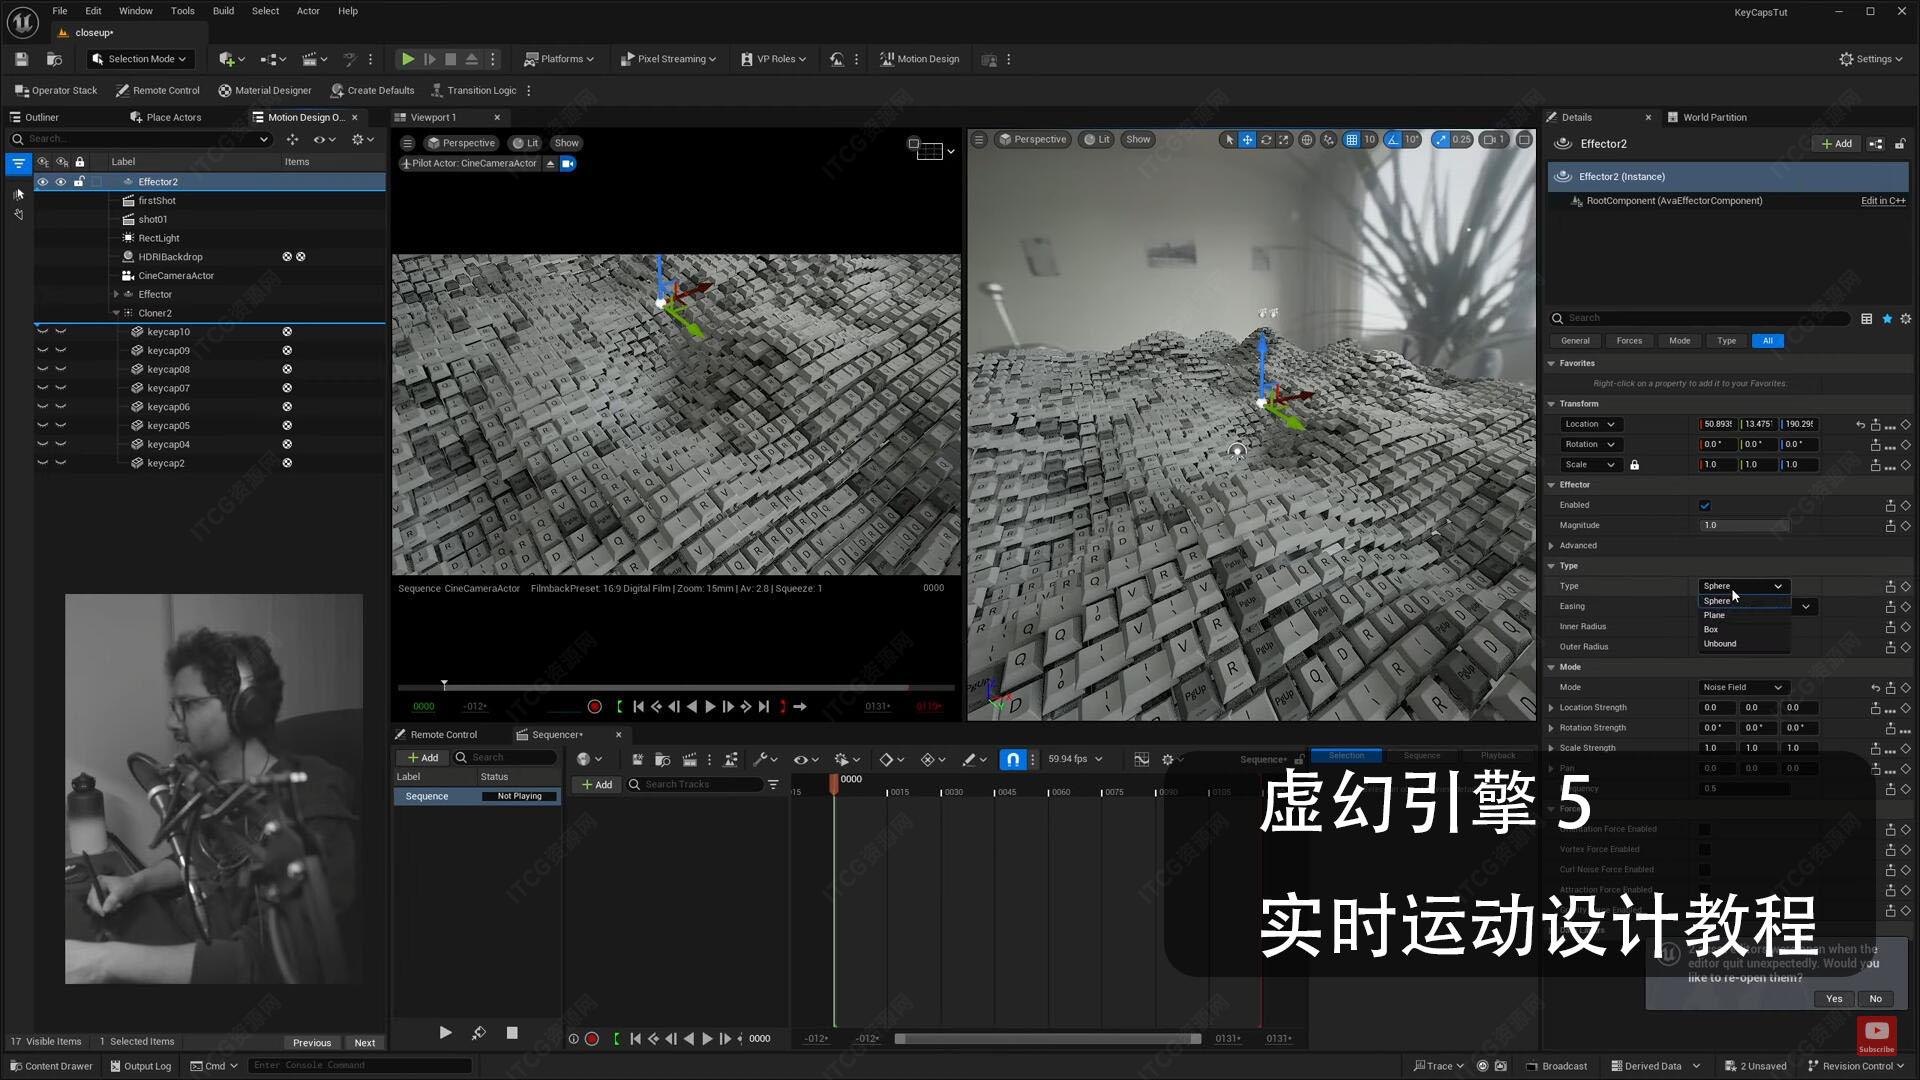Open Transition Logic tool
The height and width of the screenshot is (1080, 1920).
point(473,90)
